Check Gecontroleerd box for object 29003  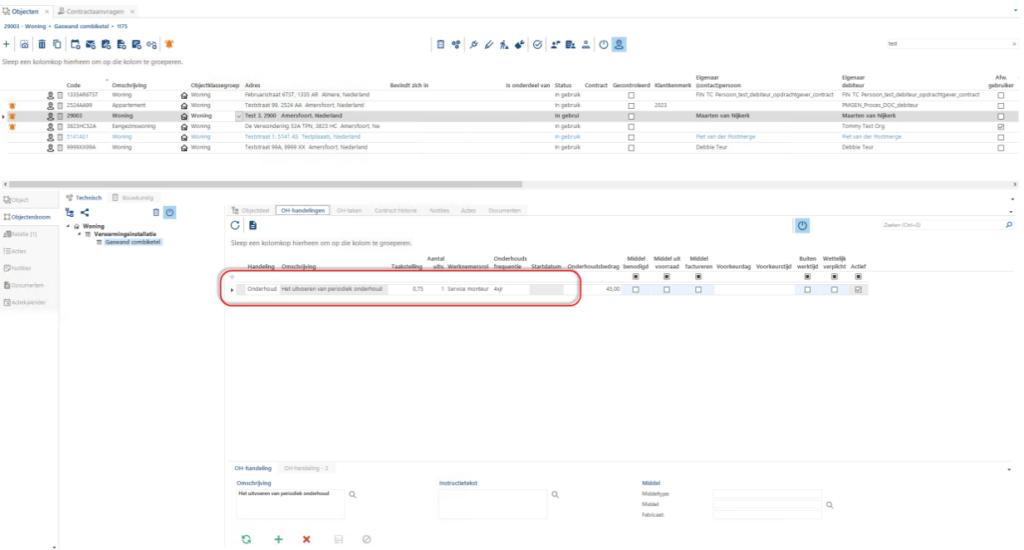pyautogui.click(x=631, y=116)
